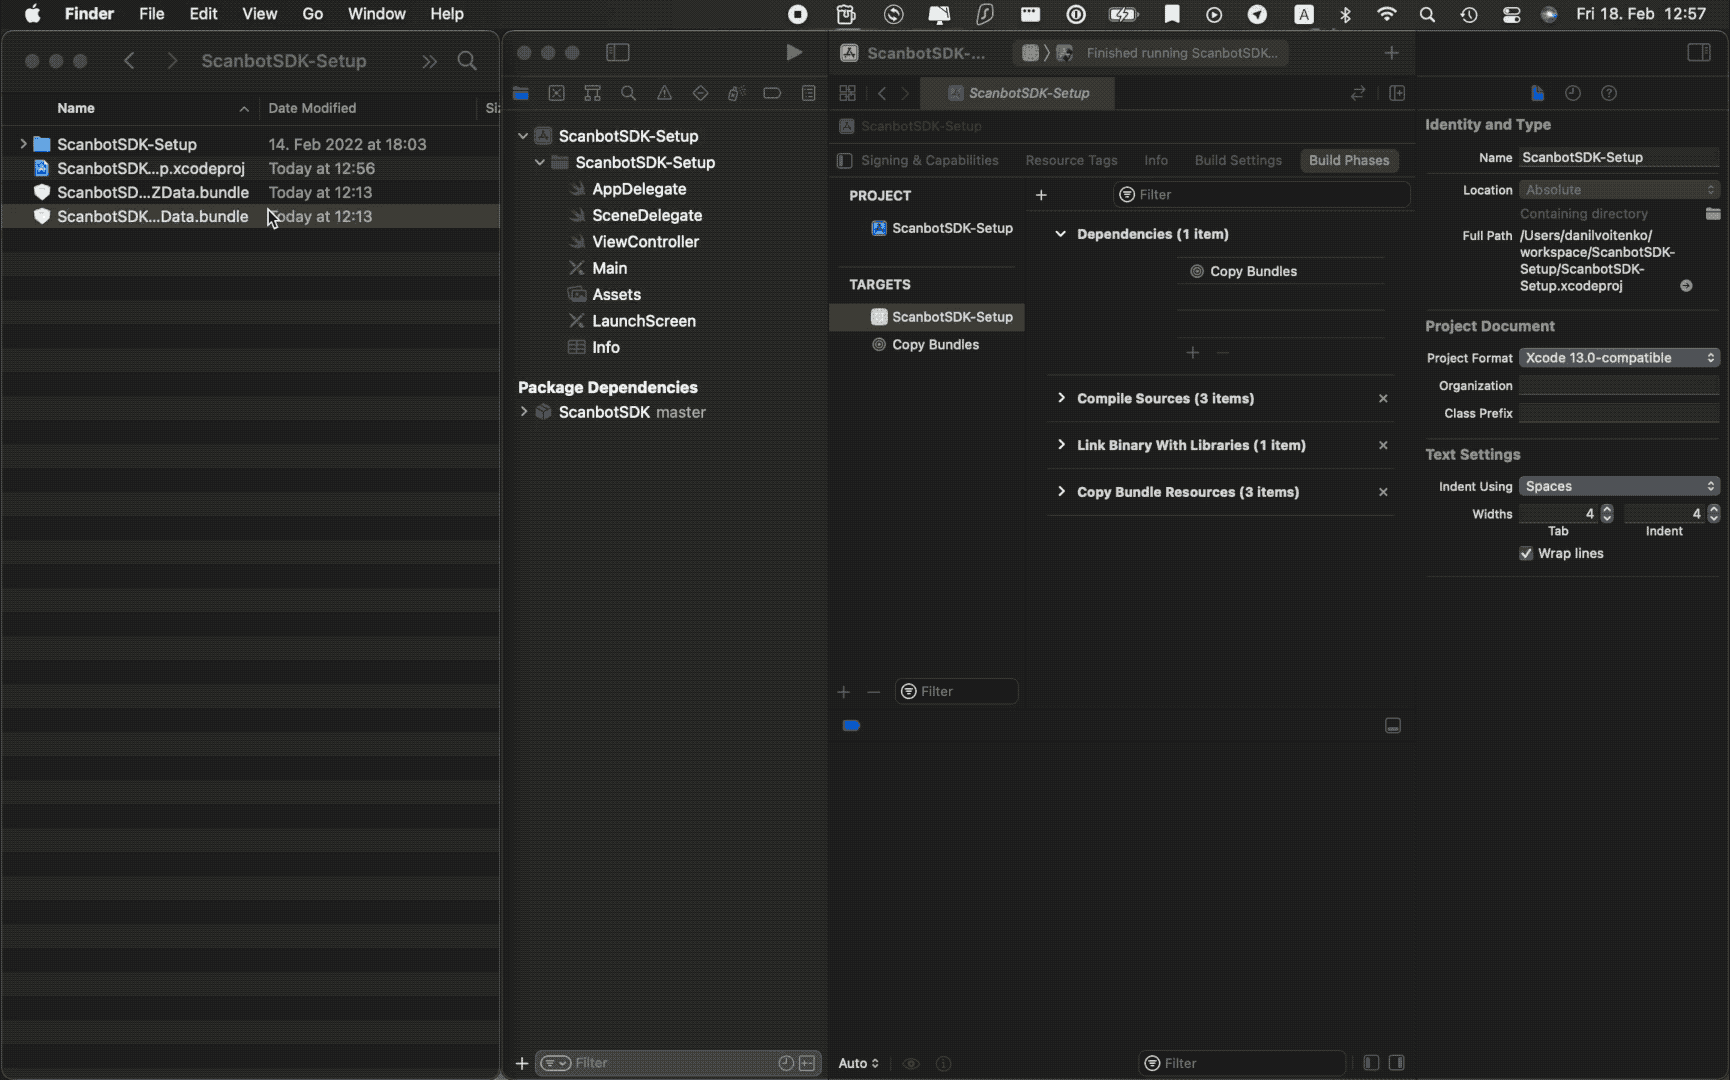The width and height of the screenshot is (1730, 1080).
Task: Toggle the left navigator sidebar
Action: click(618, 52)
